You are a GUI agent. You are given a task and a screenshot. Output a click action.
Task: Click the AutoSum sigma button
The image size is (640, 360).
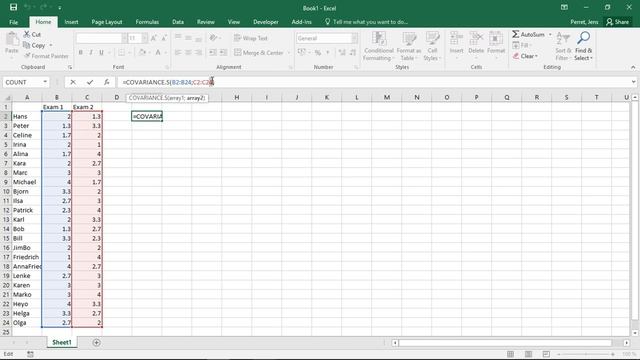coord(529,35)
